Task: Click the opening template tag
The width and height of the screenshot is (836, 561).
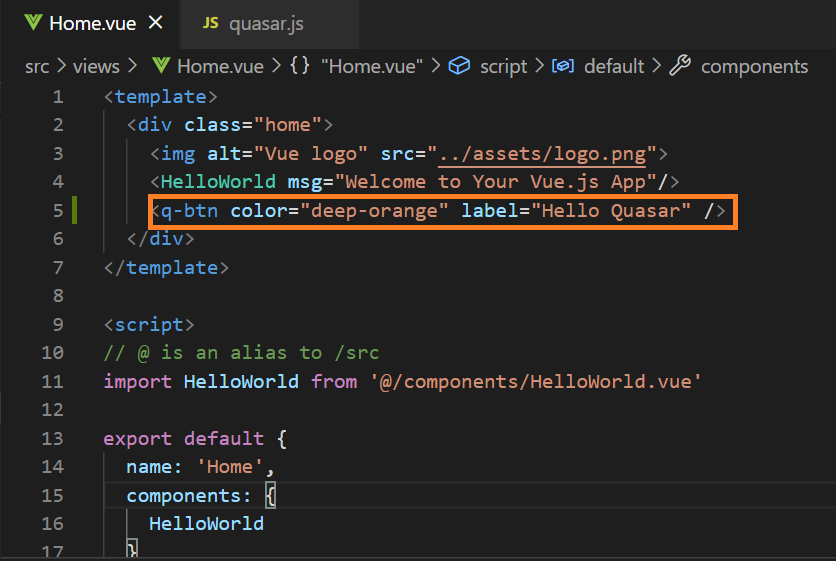Action: click(160, 97)
